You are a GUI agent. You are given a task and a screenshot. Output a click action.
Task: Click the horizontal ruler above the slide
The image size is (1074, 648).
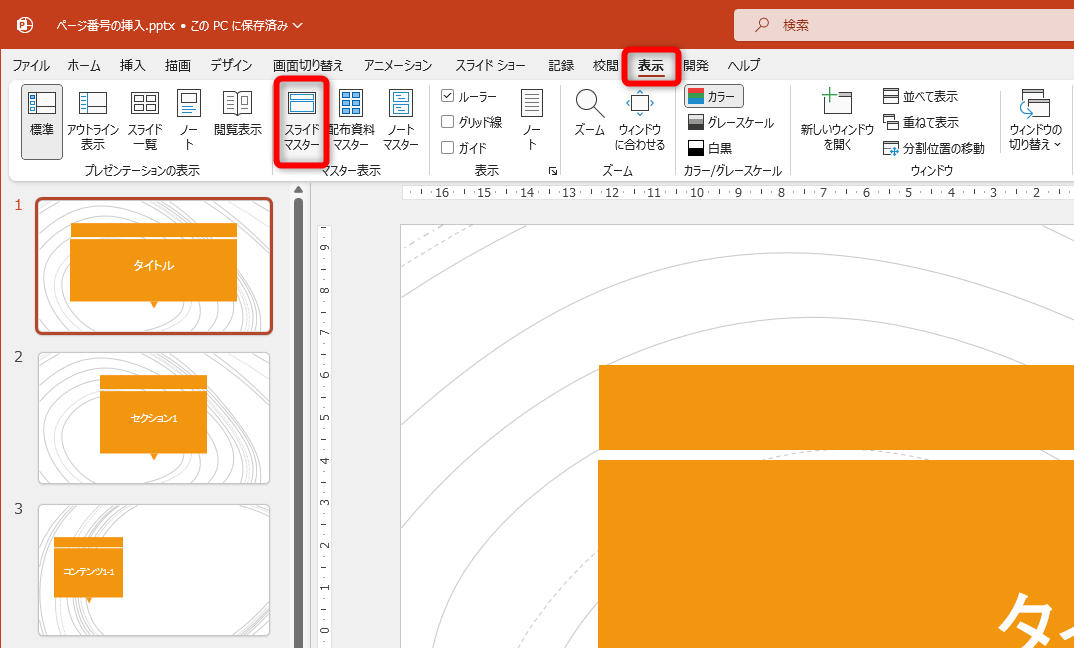click(738, 192)
